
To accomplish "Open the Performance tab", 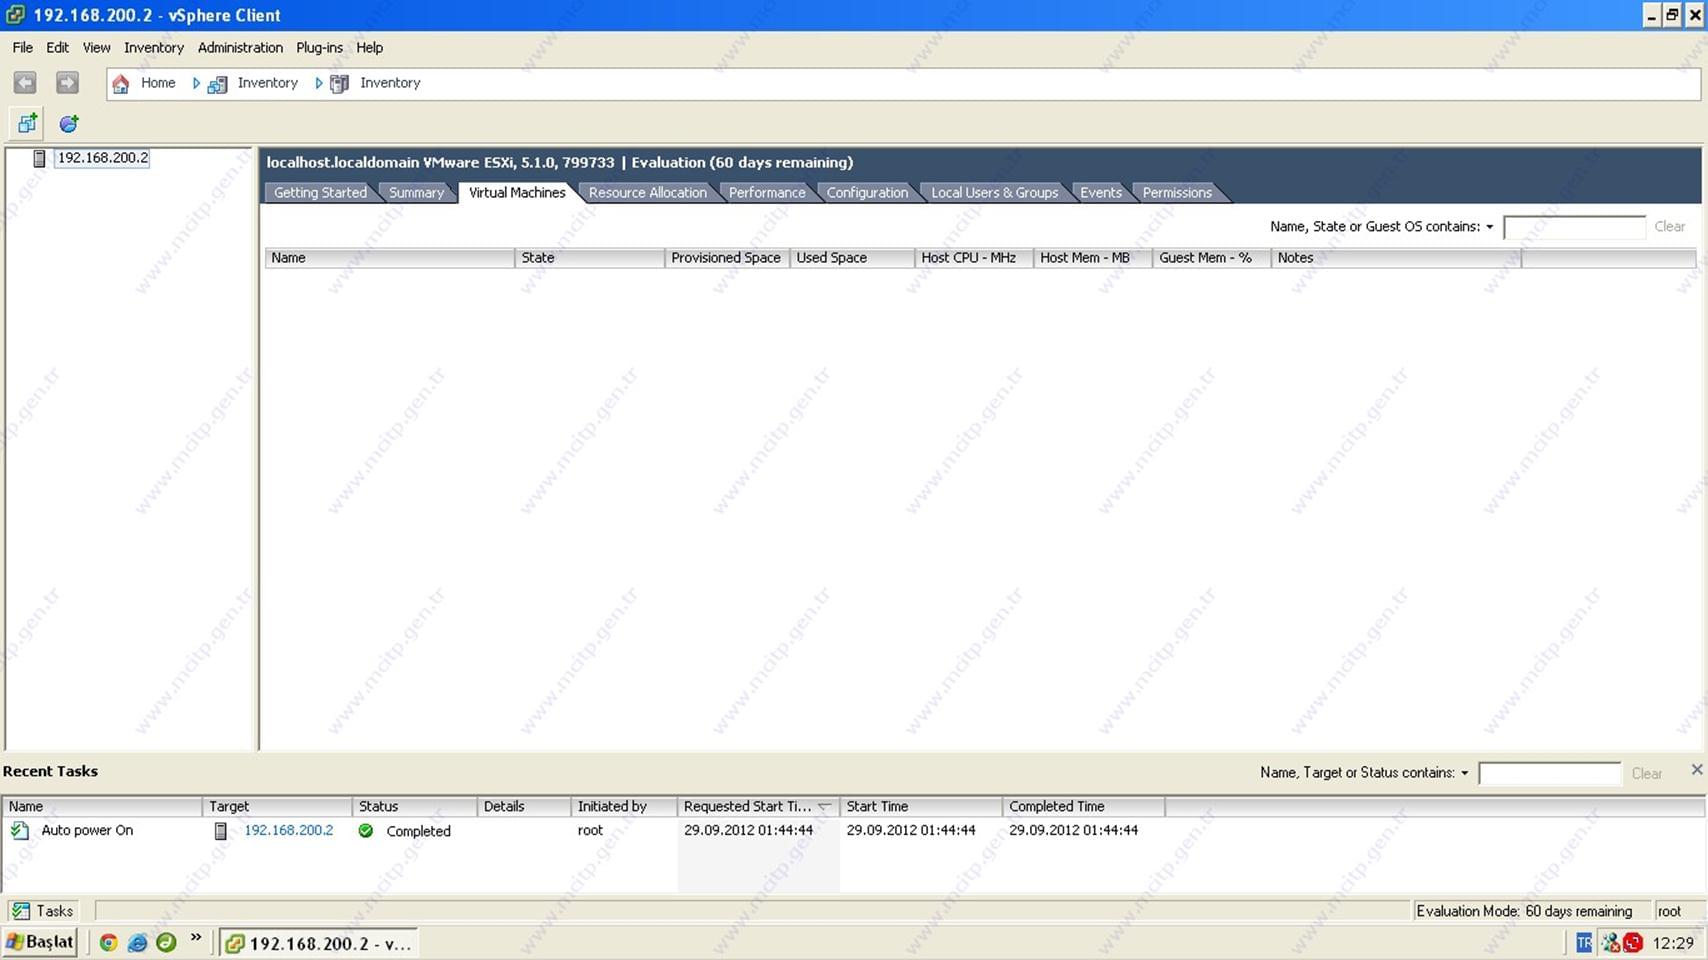I will point(767,193).
